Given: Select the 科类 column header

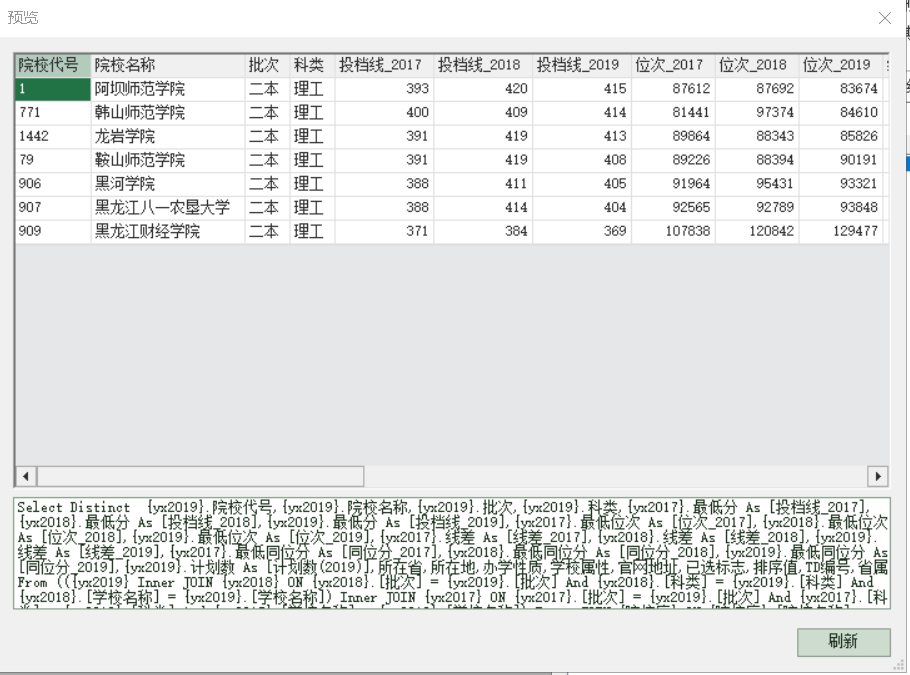Looking at the screenshot, I should pyautogui.click(x=312, y=65).
